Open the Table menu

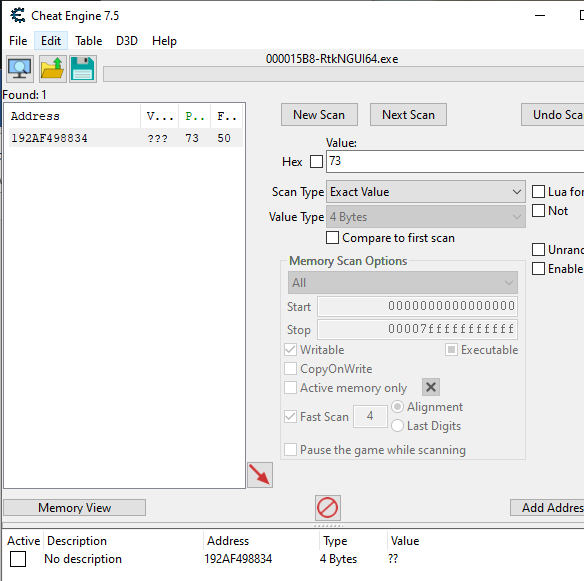(x=89, y=41)
